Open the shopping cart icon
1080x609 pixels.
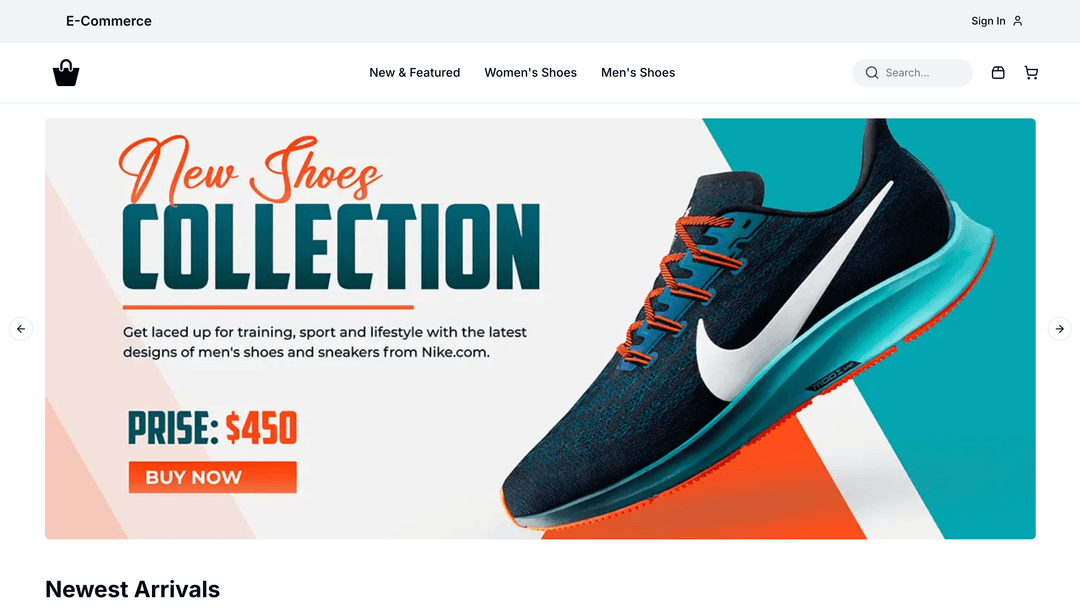(x=1031, y=72)
